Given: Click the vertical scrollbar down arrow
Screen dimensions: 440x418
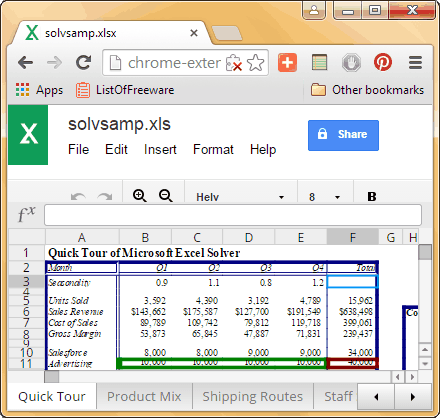Looking at the screenshot, I should 425,363.
